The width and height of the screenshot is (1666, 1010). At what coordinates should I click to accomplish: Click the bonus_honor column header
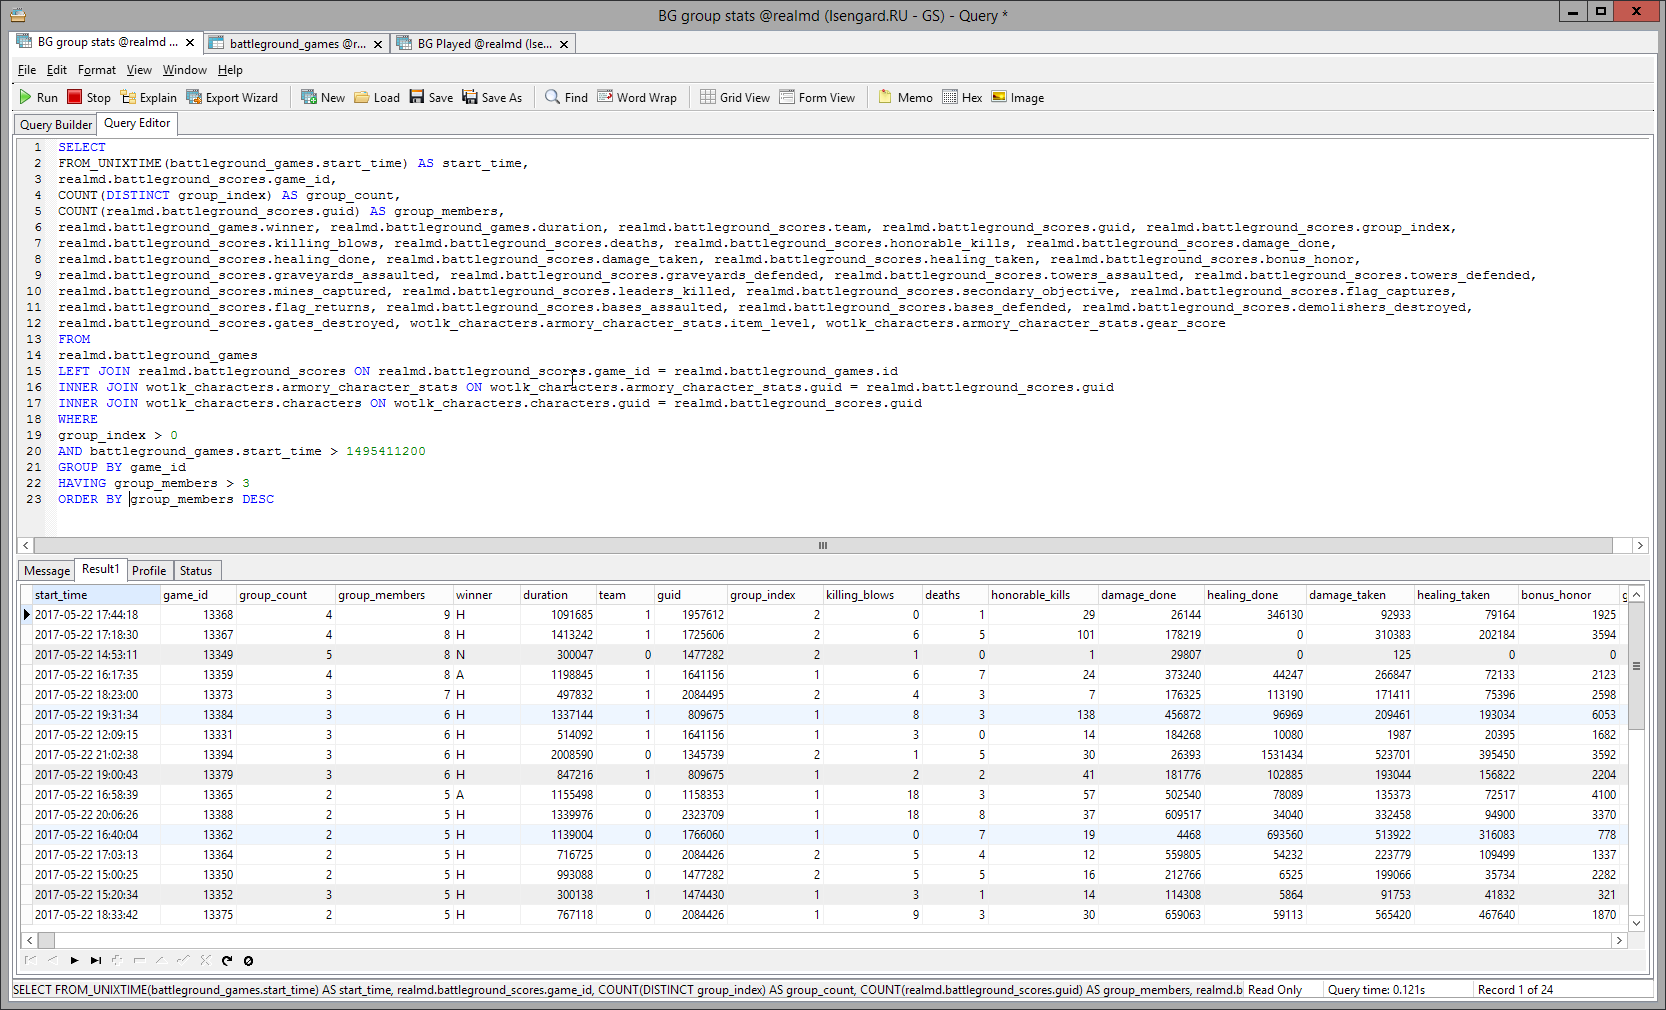[1568, 595]
